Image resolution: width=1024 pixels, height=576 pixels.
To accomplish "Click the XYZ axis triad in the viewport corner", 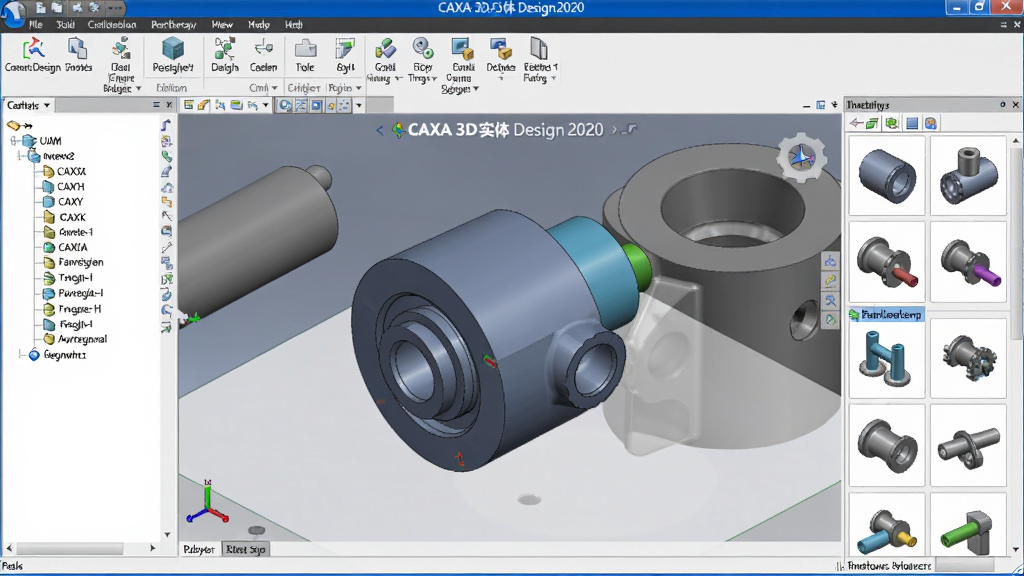I will pos(207,502).
